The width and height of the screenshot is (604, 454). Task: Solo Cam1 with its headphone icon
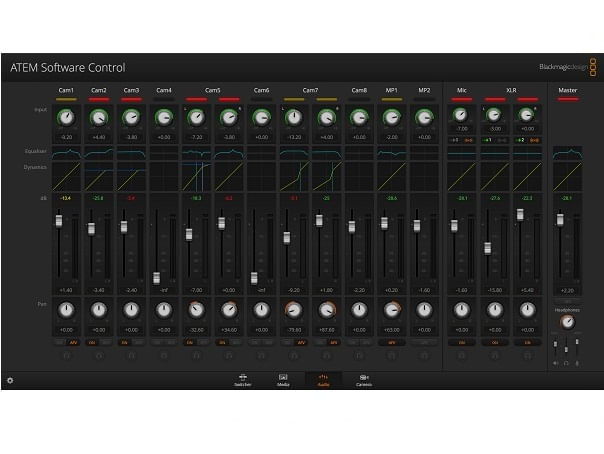click(66, 355)
